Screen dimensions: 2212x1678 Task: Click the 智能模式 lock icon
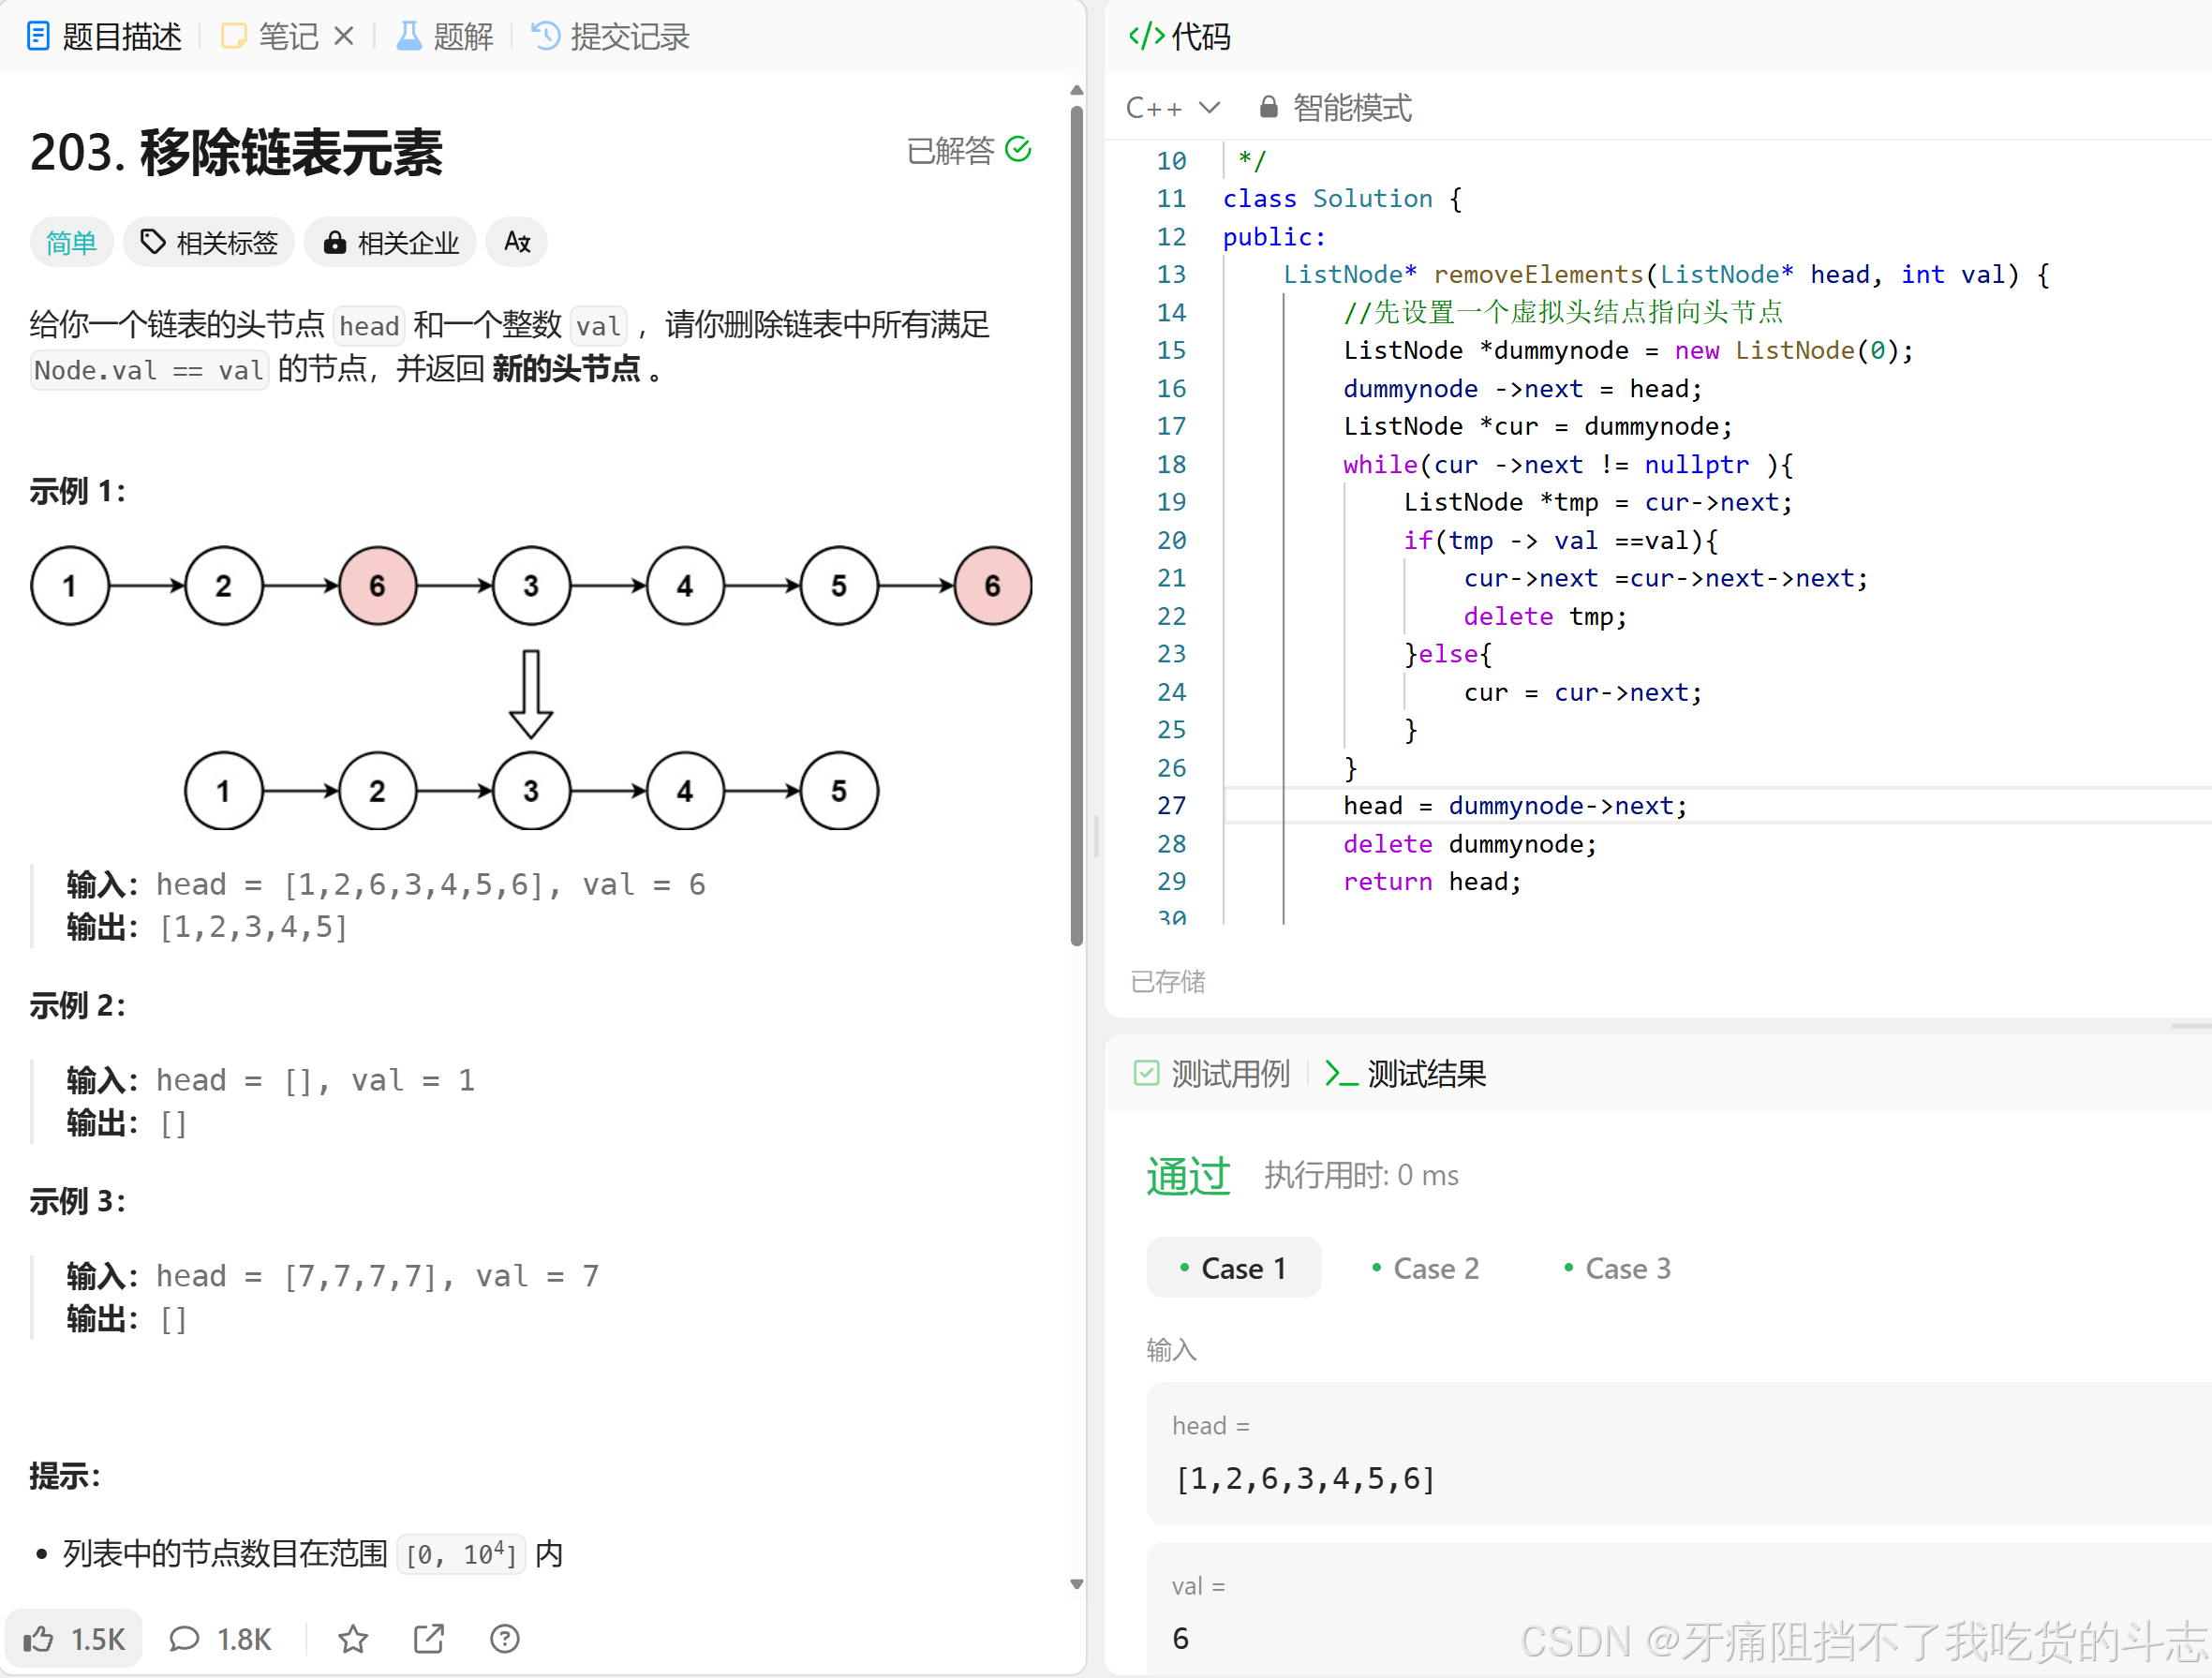pyautogui.click(x=1268, y=107)
